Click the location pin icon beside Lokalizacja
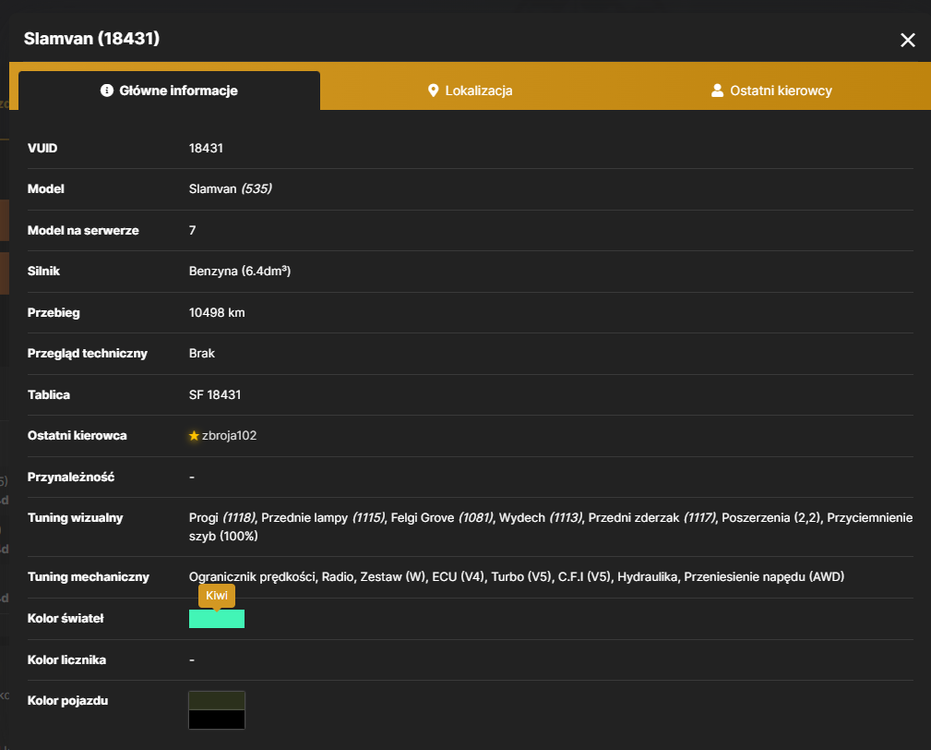931x750 pixels. click(433, 90)
